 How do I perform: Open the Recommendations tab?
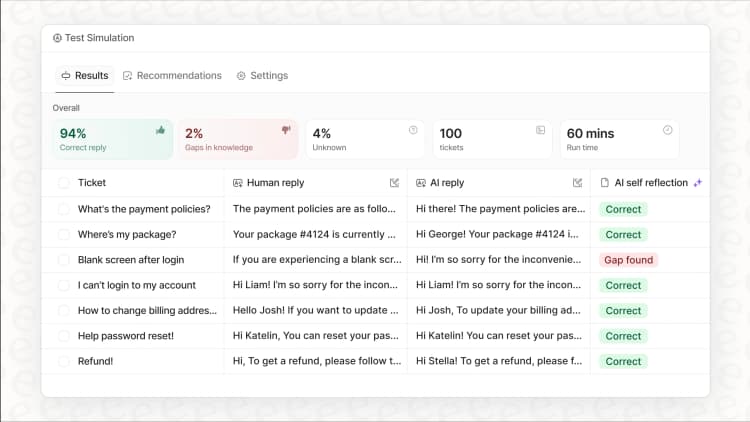(x=172, y=76)
